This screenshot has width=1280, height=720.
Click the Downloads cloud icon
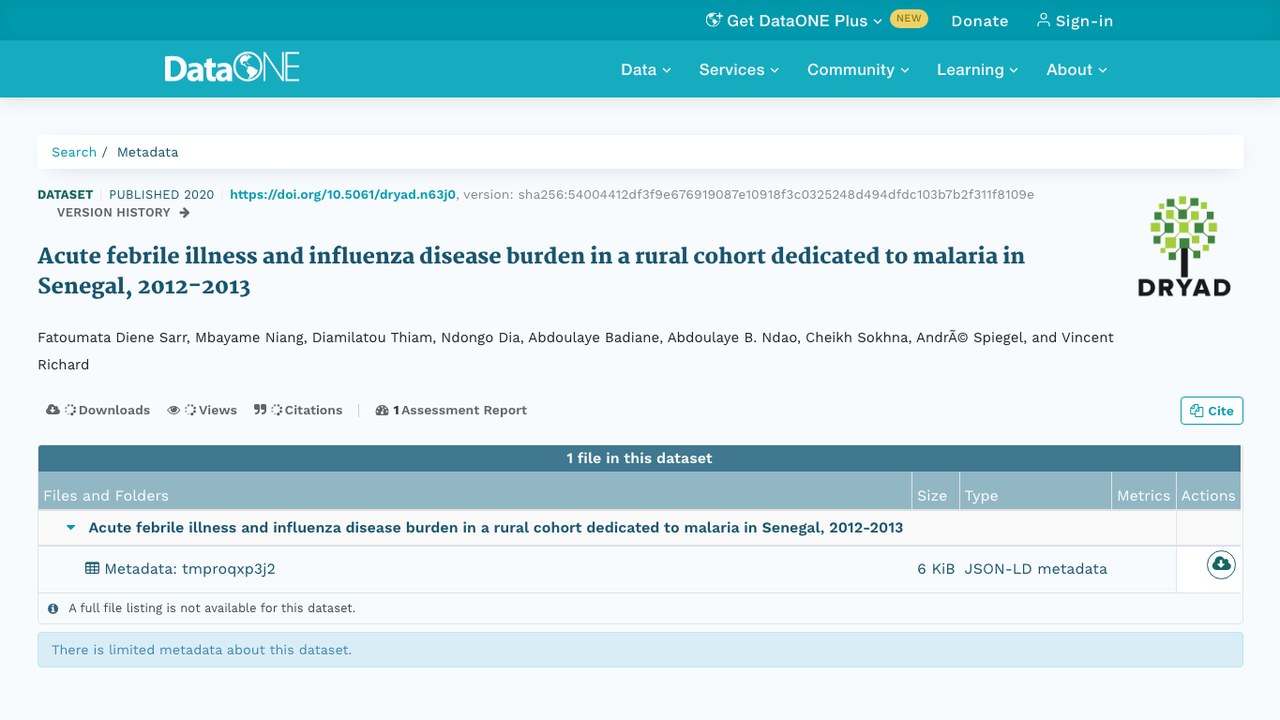click(x=53, y=410)
